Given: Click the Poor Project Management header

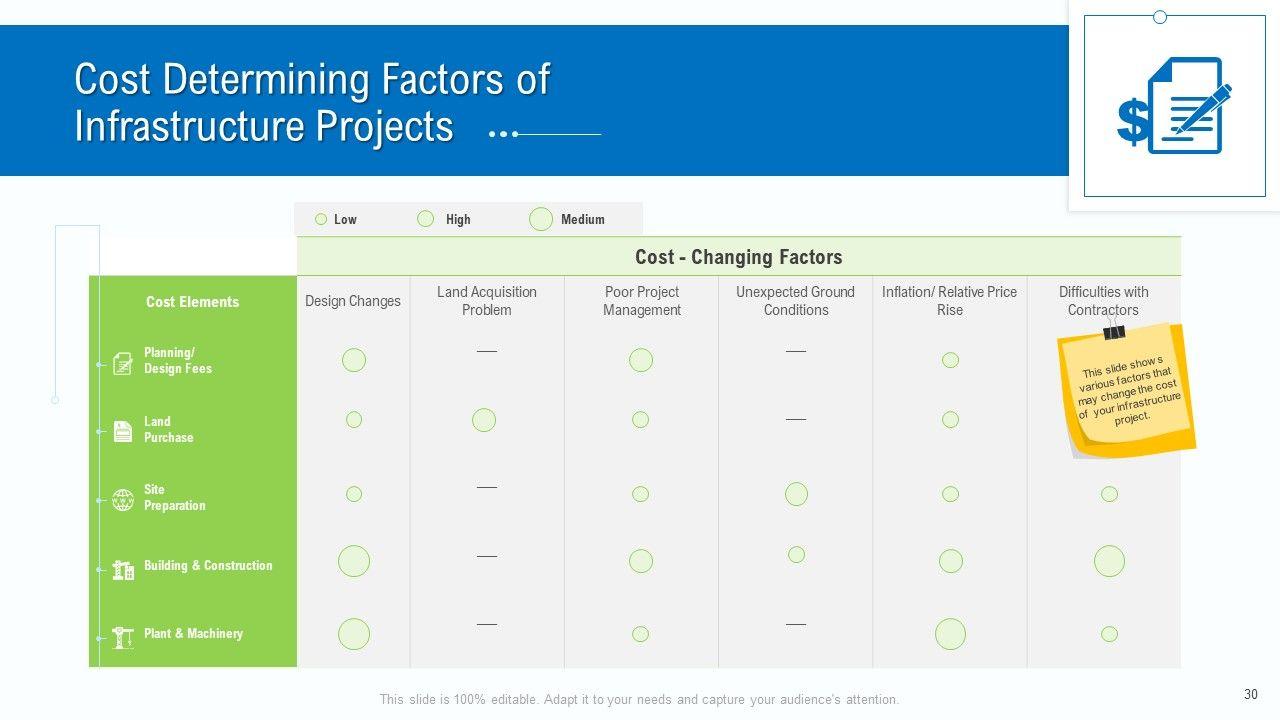Looking at the screenshot, I should [x=642, y=301].
